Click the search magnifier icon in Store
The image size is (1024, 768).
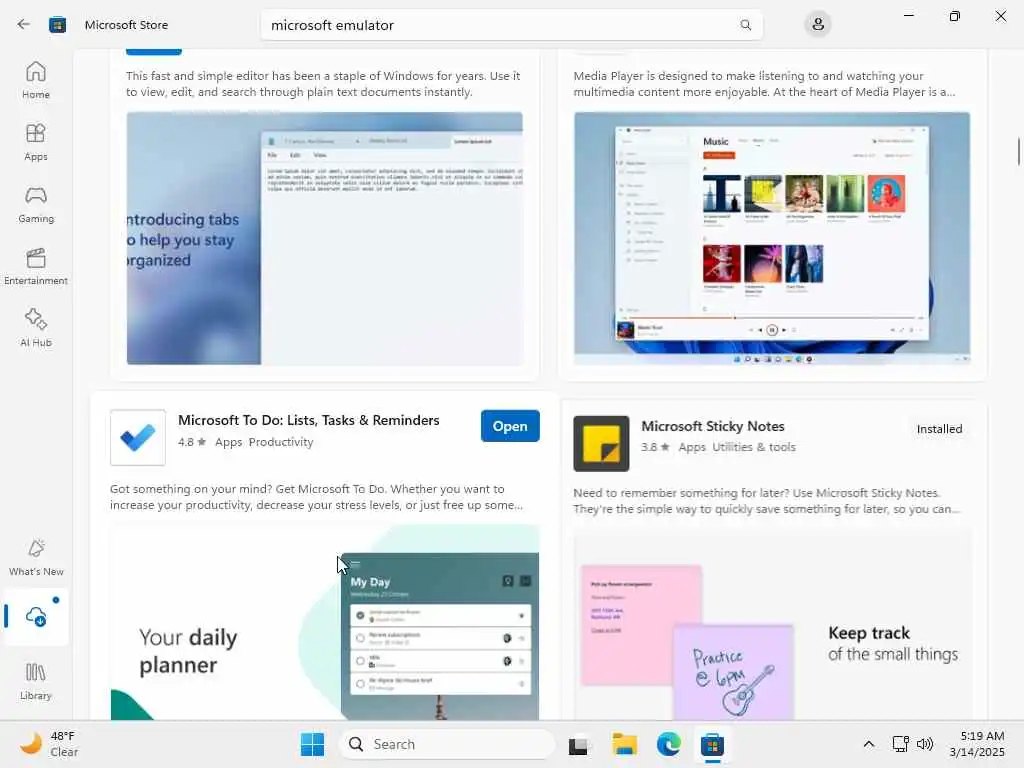coord(745,25)
